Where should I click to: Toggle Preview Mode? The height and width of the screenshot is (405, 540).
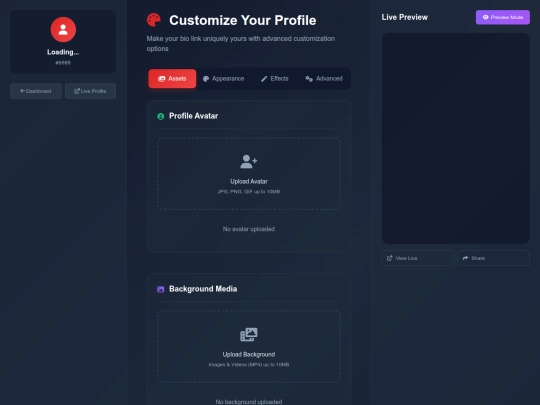(x=503, y=17)
